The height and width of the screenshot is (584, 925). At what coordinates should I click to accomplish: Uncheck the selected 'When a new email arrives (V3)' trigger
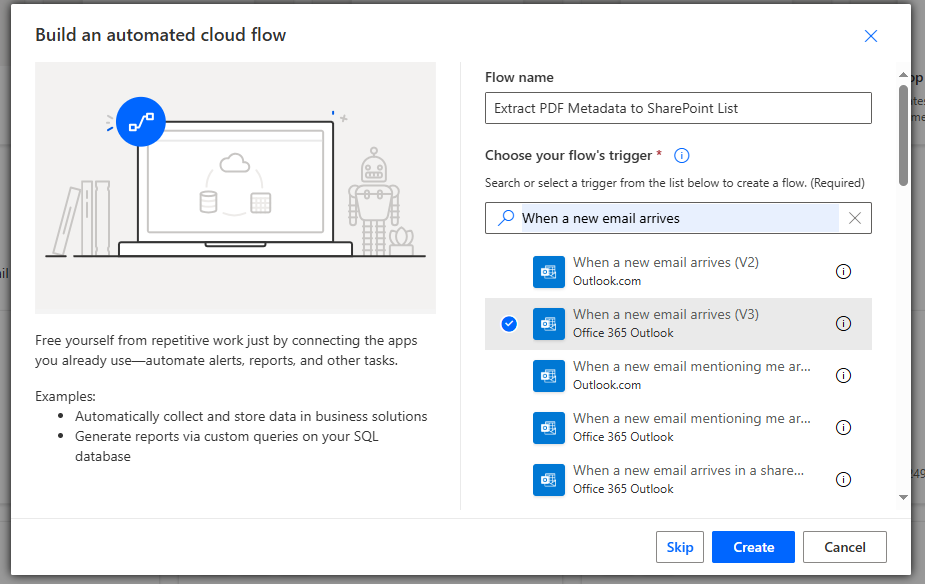(x=509, y=324)
